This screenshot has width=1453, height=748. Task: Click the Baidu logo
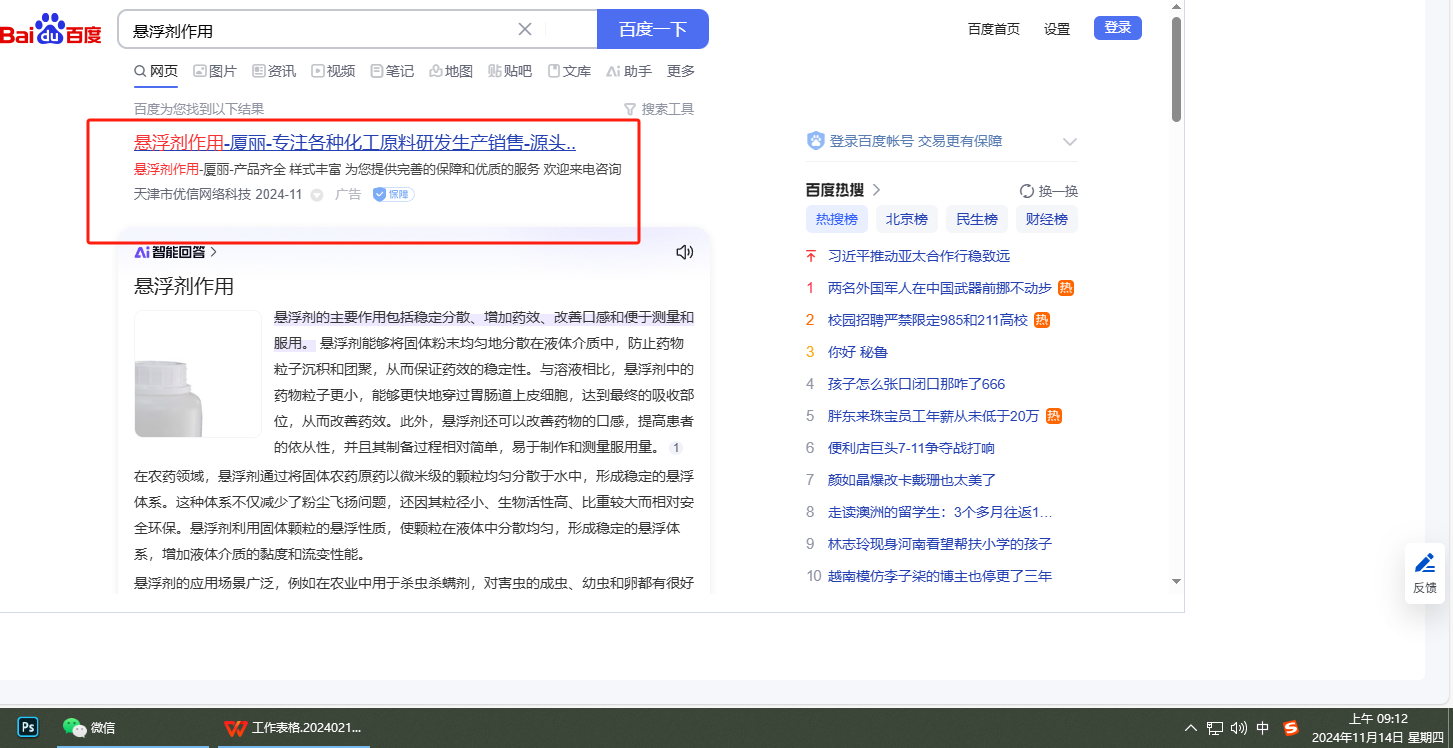(x=50, y=30)
